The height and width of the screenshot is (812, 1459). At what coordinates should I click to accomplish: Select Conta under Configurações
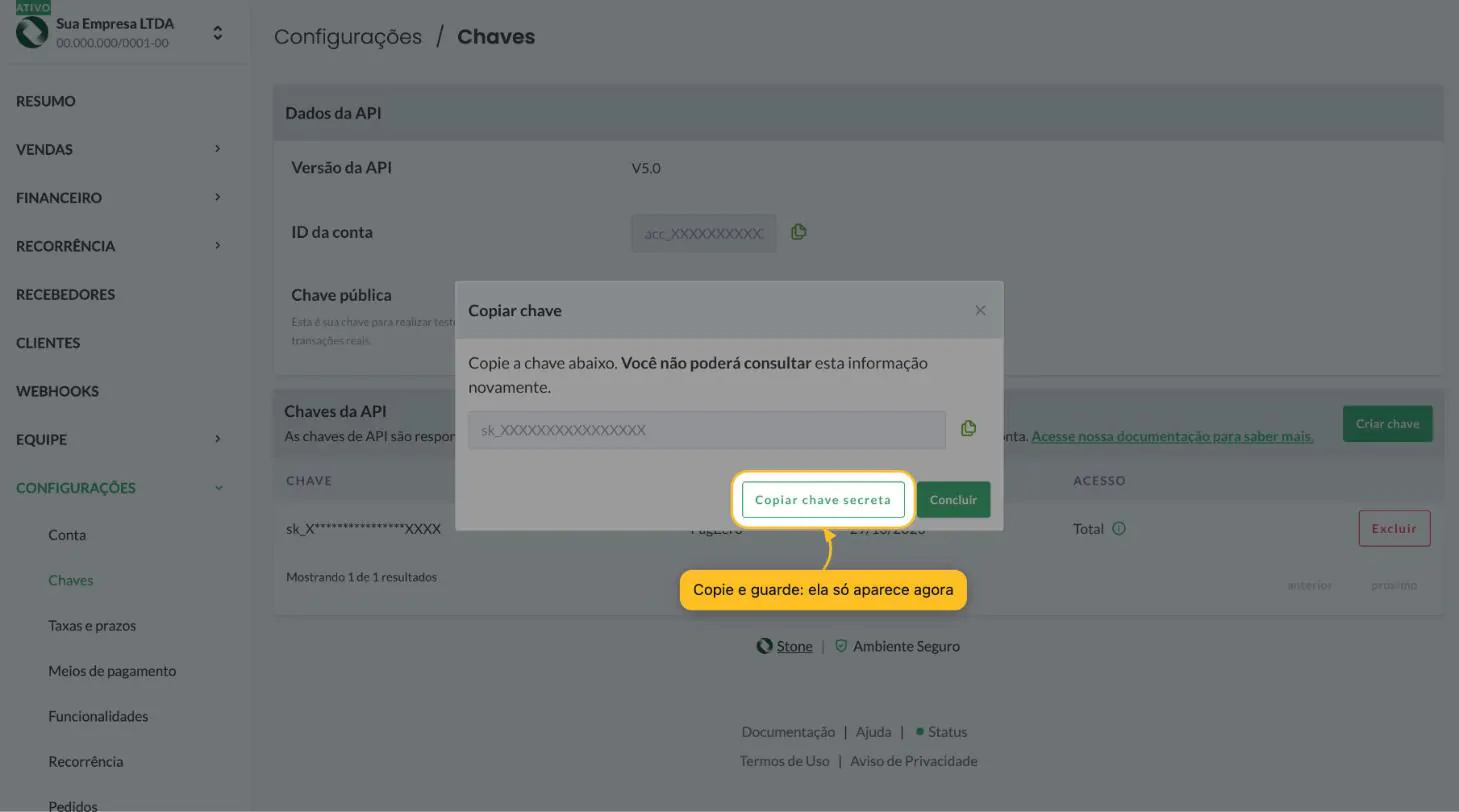pyautogui.click(x=67, y=535)
